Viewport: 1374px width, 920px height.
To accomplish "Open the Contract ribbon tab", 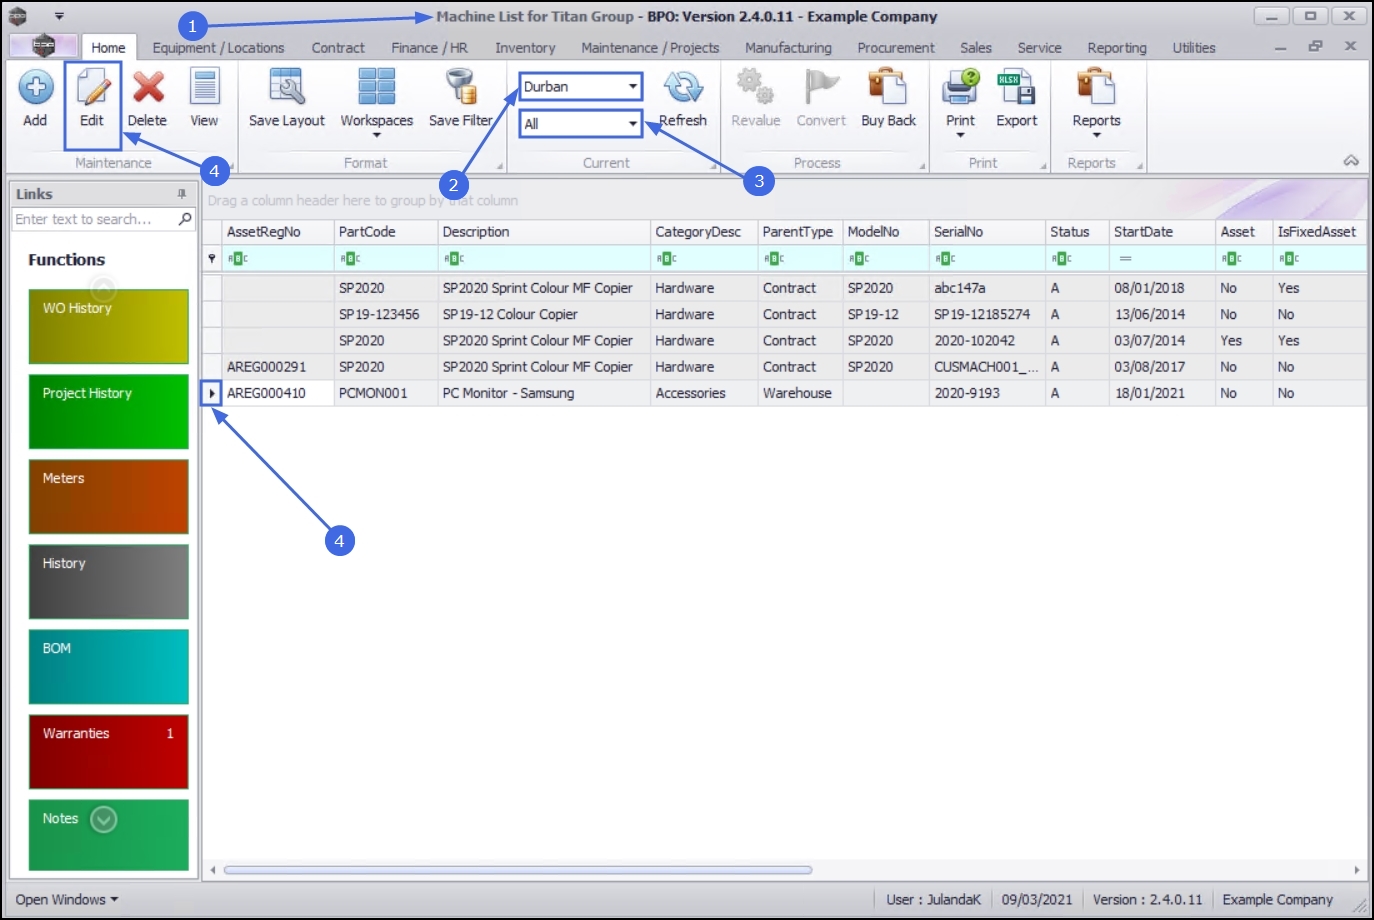I will tap(338, 47).
